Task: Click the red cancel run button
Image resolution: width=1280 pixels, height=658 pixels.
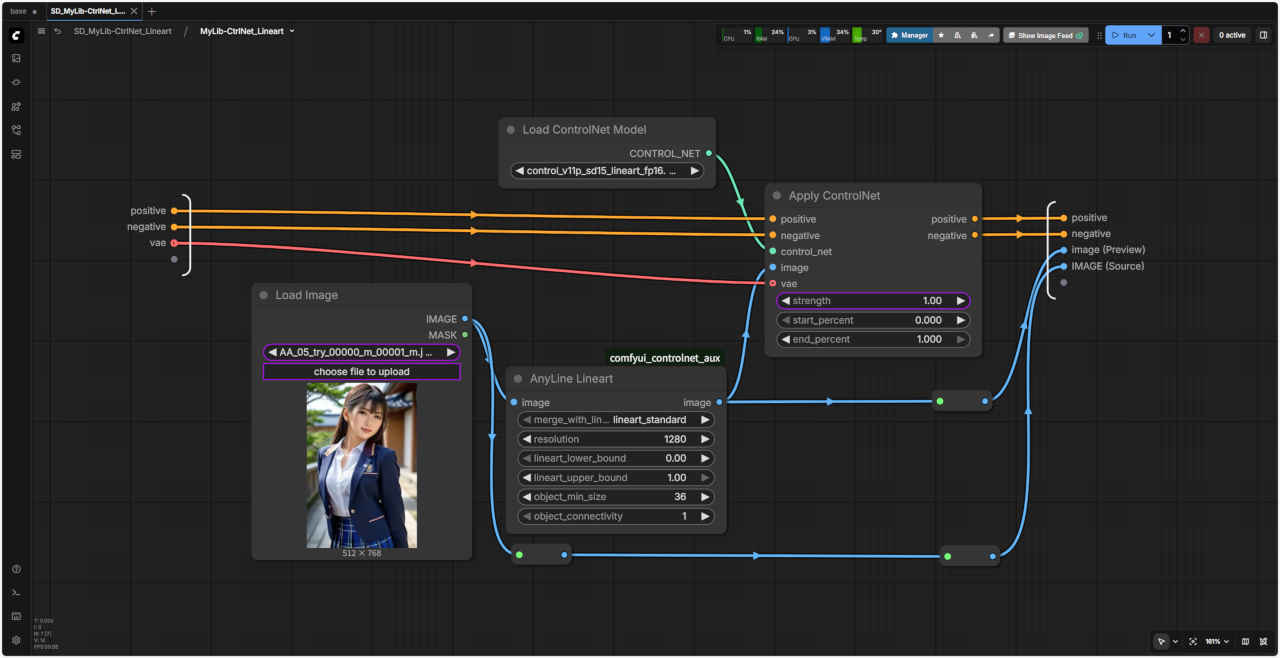Action: (x=1201, y=35)
